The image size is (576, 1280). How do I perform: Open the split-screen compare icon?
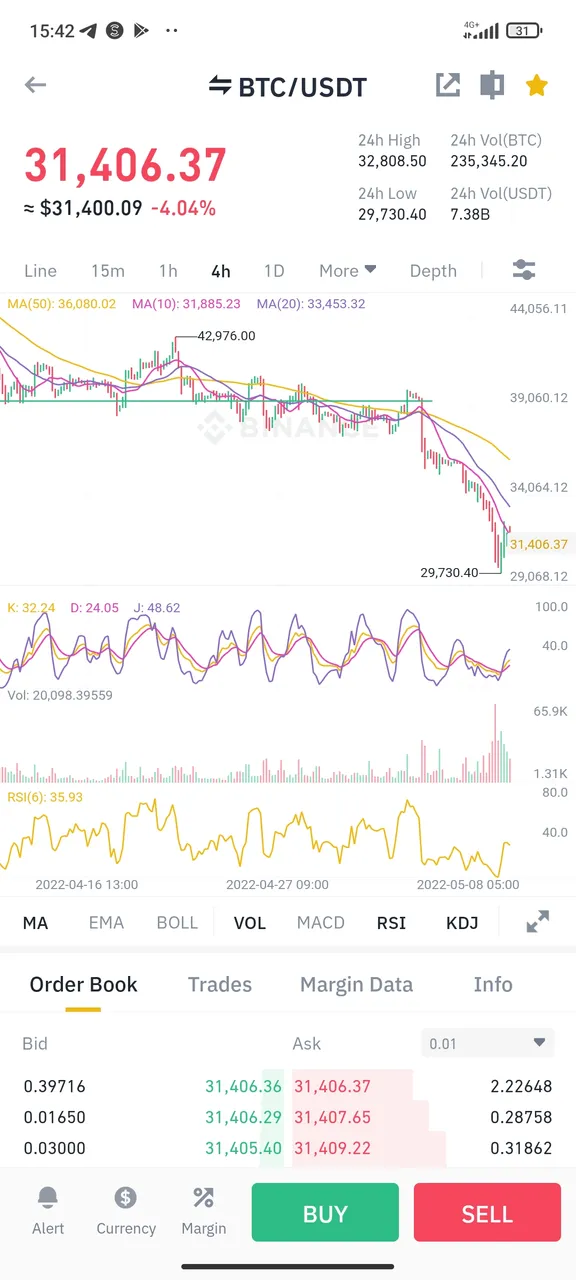click(x=492, y=85)
